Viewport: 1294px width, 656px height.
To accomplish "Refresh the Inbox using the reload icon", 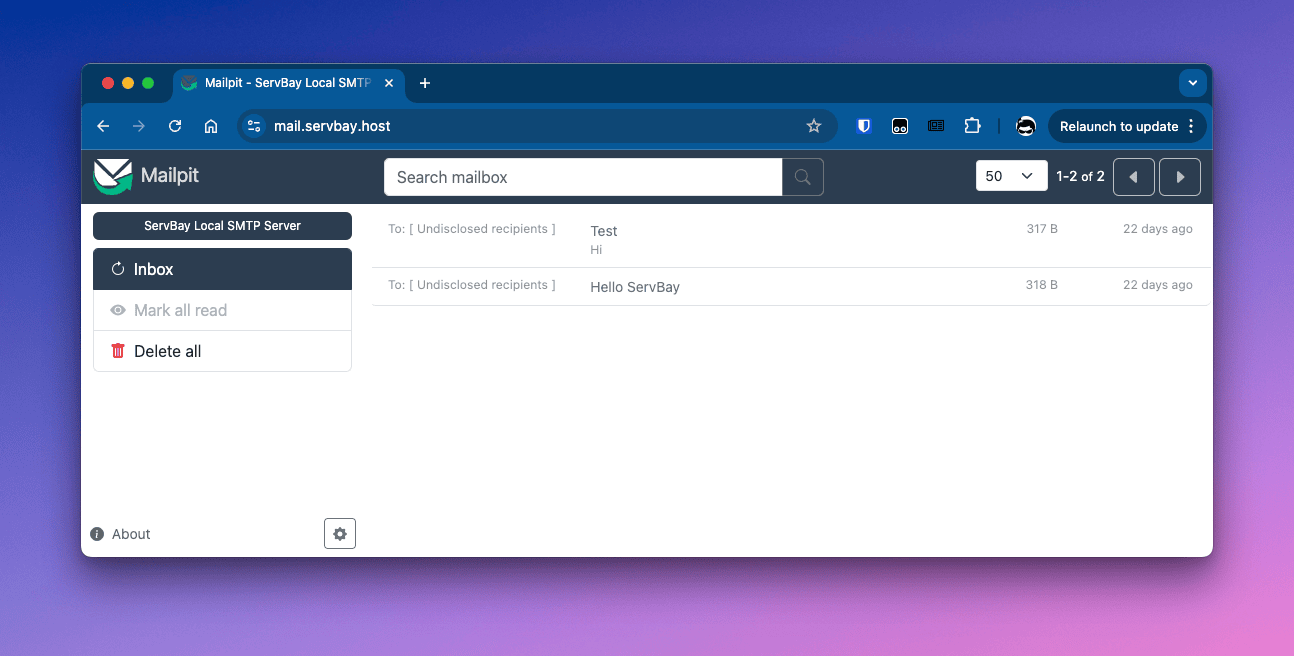I will [119, 268].
